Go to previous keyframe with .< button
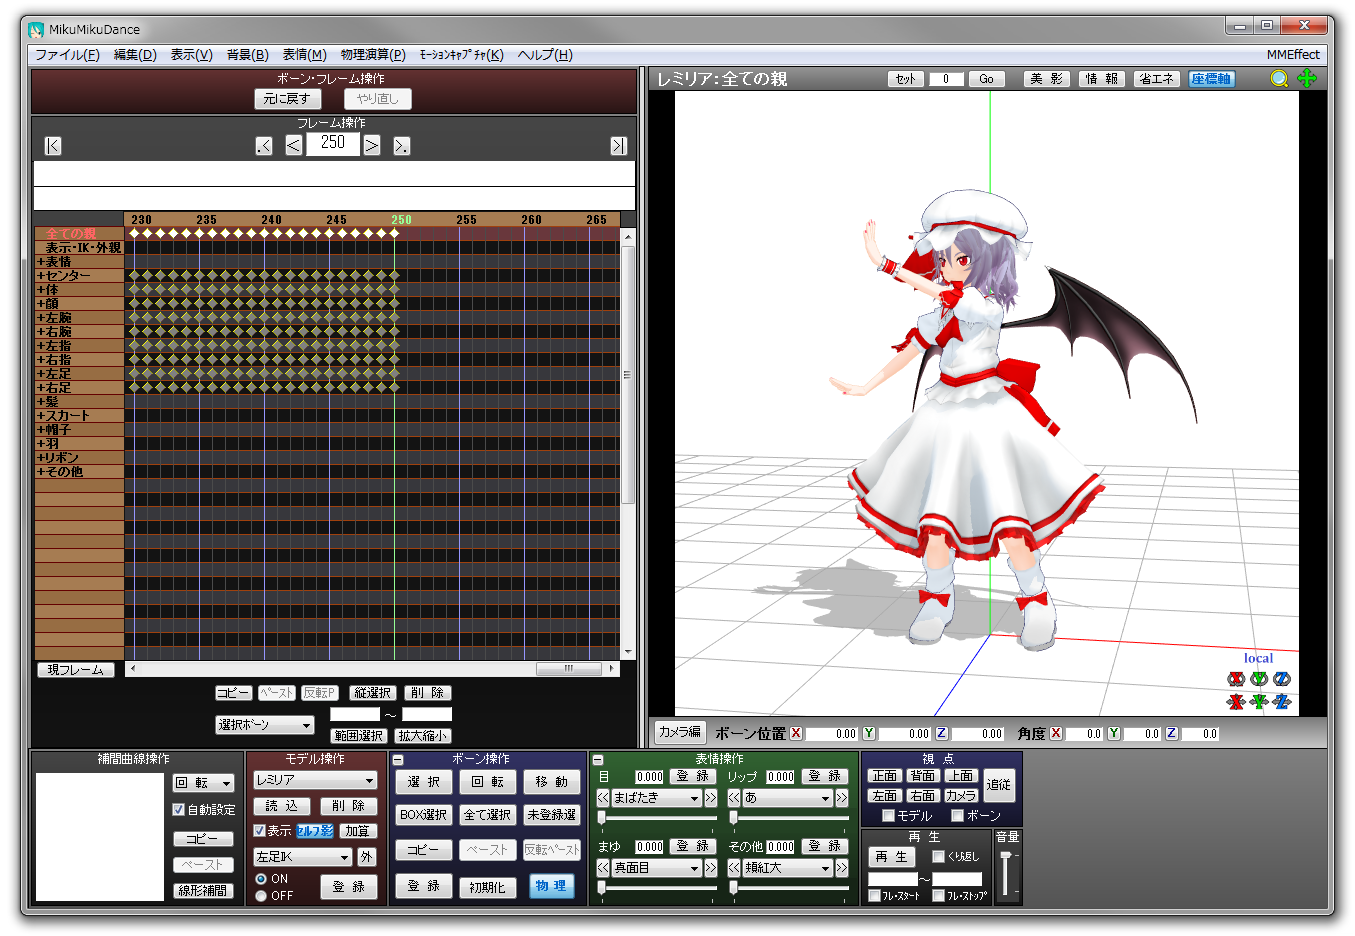The width and height of the screenshot is (1355, 936). point(264,146)
